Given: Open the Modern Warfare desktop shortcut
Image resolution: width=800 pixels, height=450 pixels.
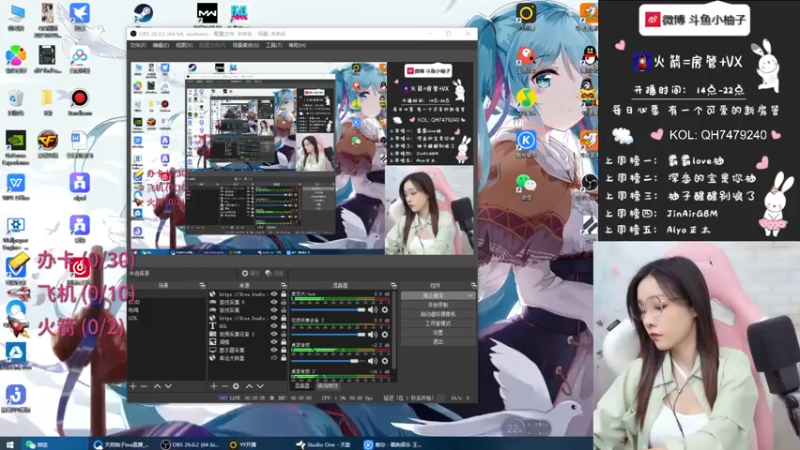Looking at the screenshot, I should pyautogui.click(x=207, y=14).
